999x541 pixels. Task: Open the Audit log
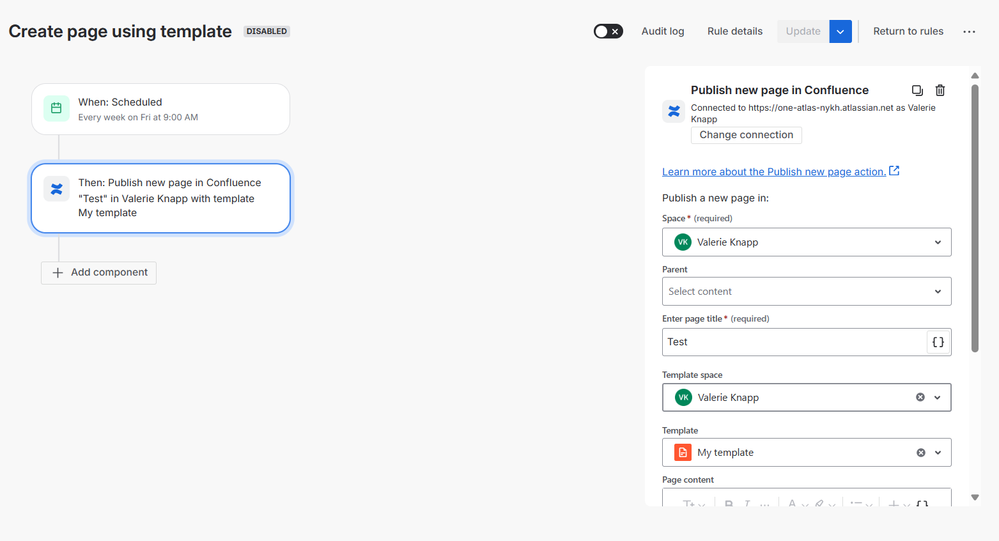pyautogui.click(x=663, y=31)
